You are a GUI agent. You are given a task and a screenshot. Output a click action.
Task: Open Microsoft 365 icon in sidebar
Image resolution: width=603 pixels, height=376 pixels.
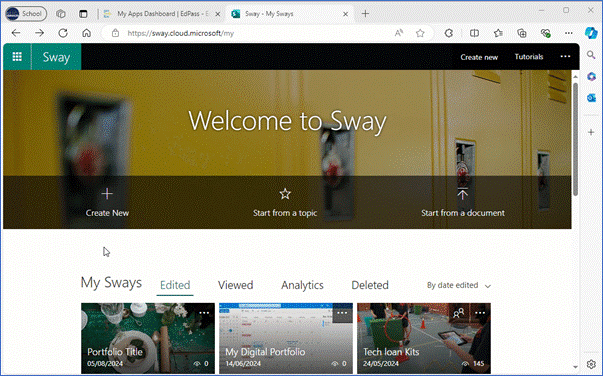(591, 77)
